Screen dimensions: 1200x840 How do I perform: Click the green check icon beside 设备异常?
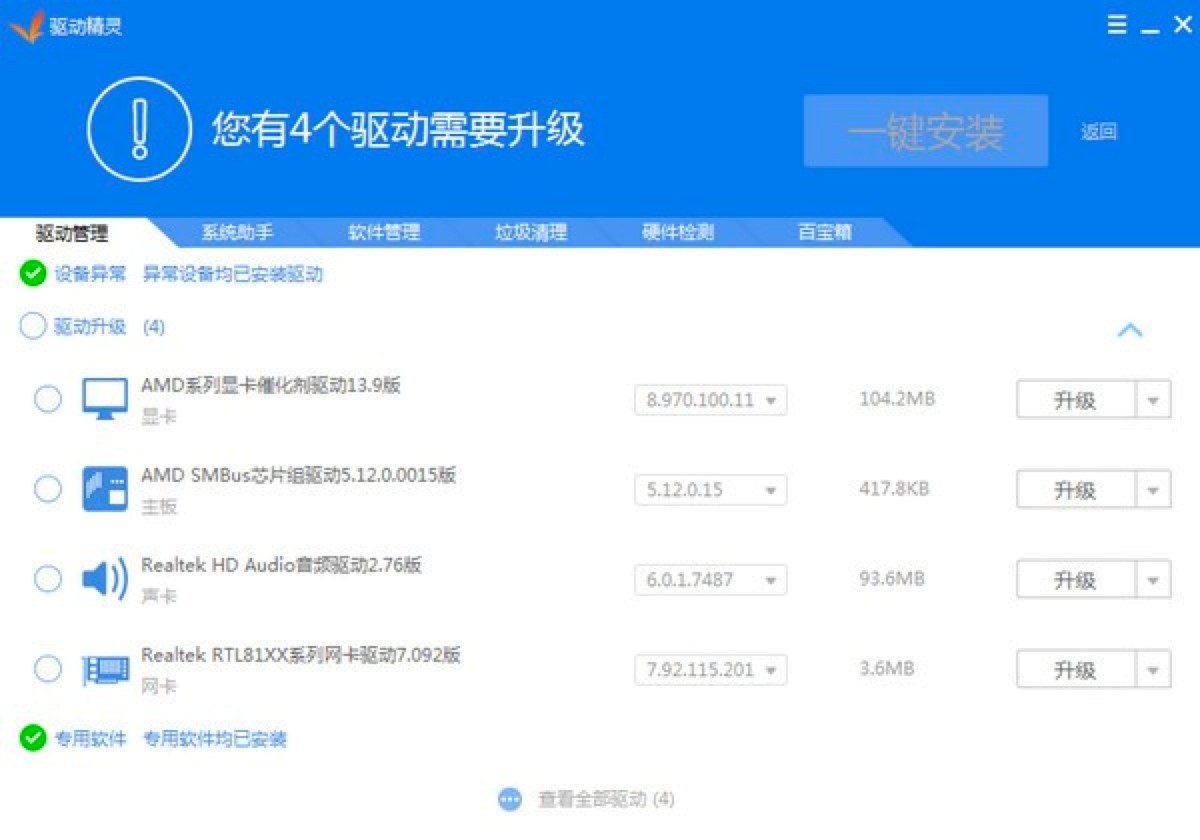(33, 274)
